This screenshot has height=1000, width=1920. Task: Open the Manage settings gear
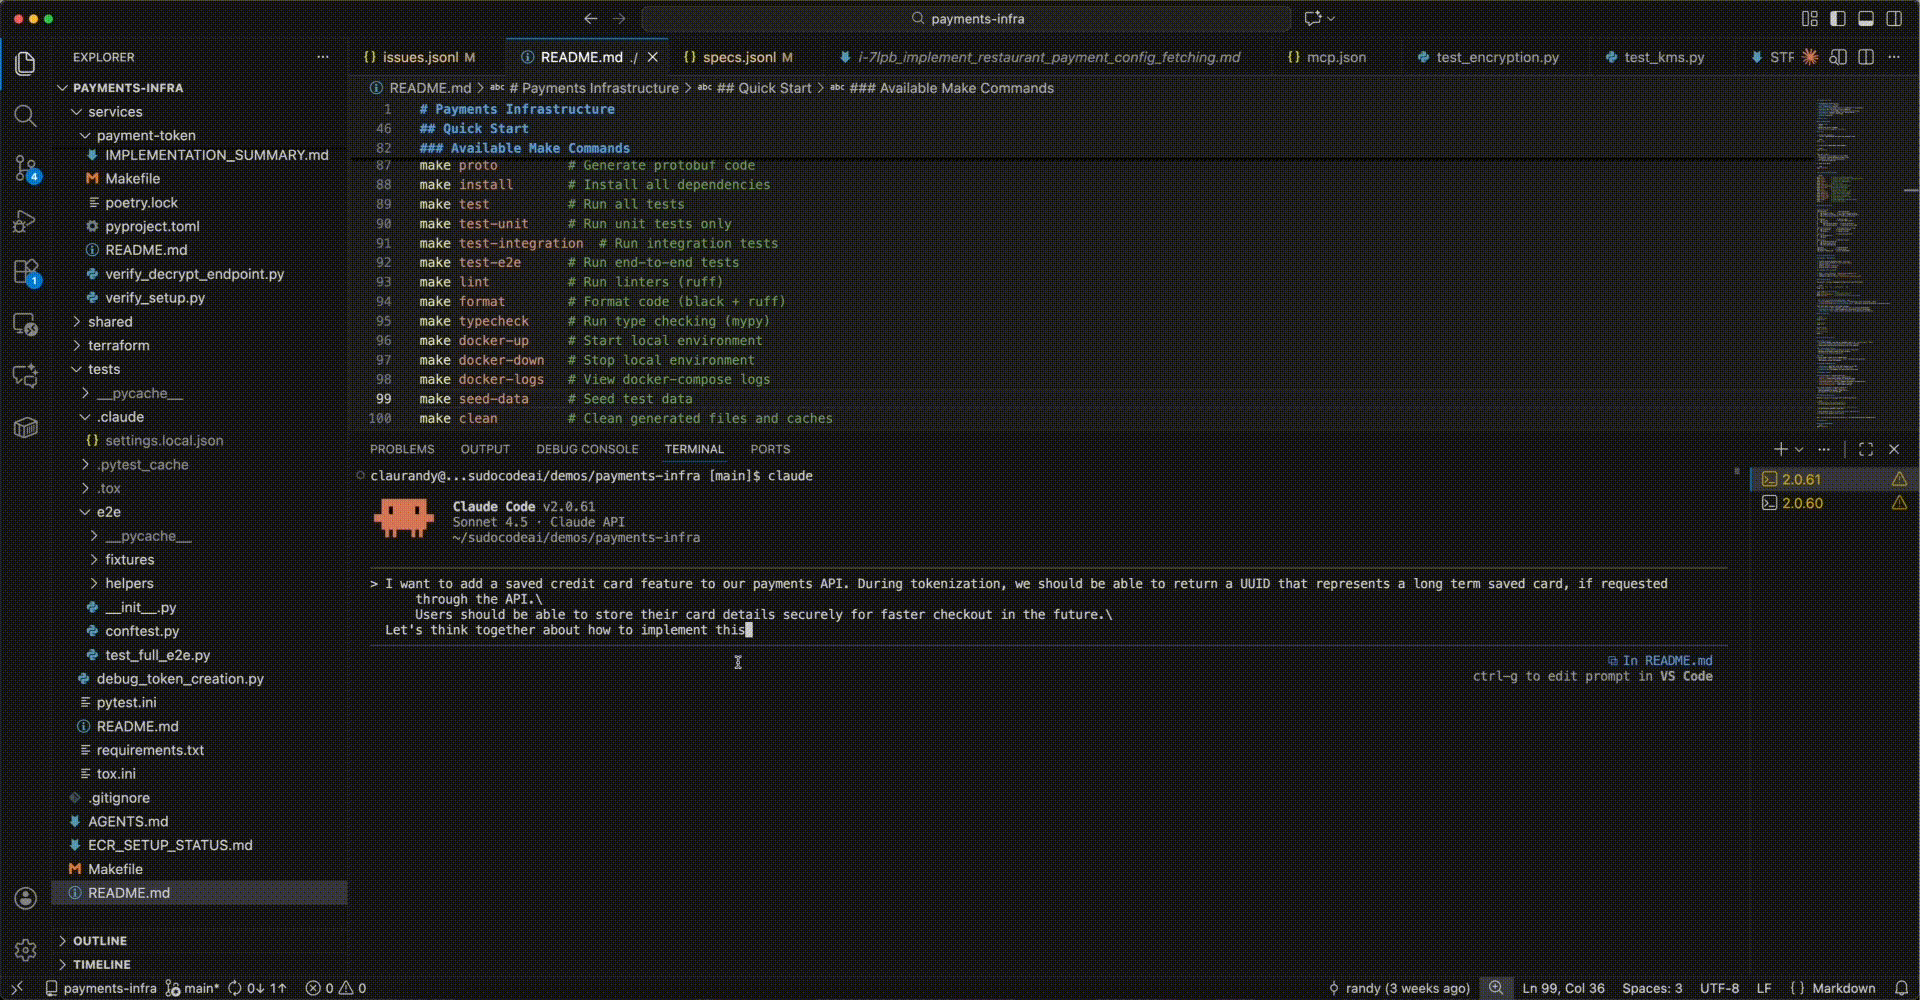(x=26, y=949)
